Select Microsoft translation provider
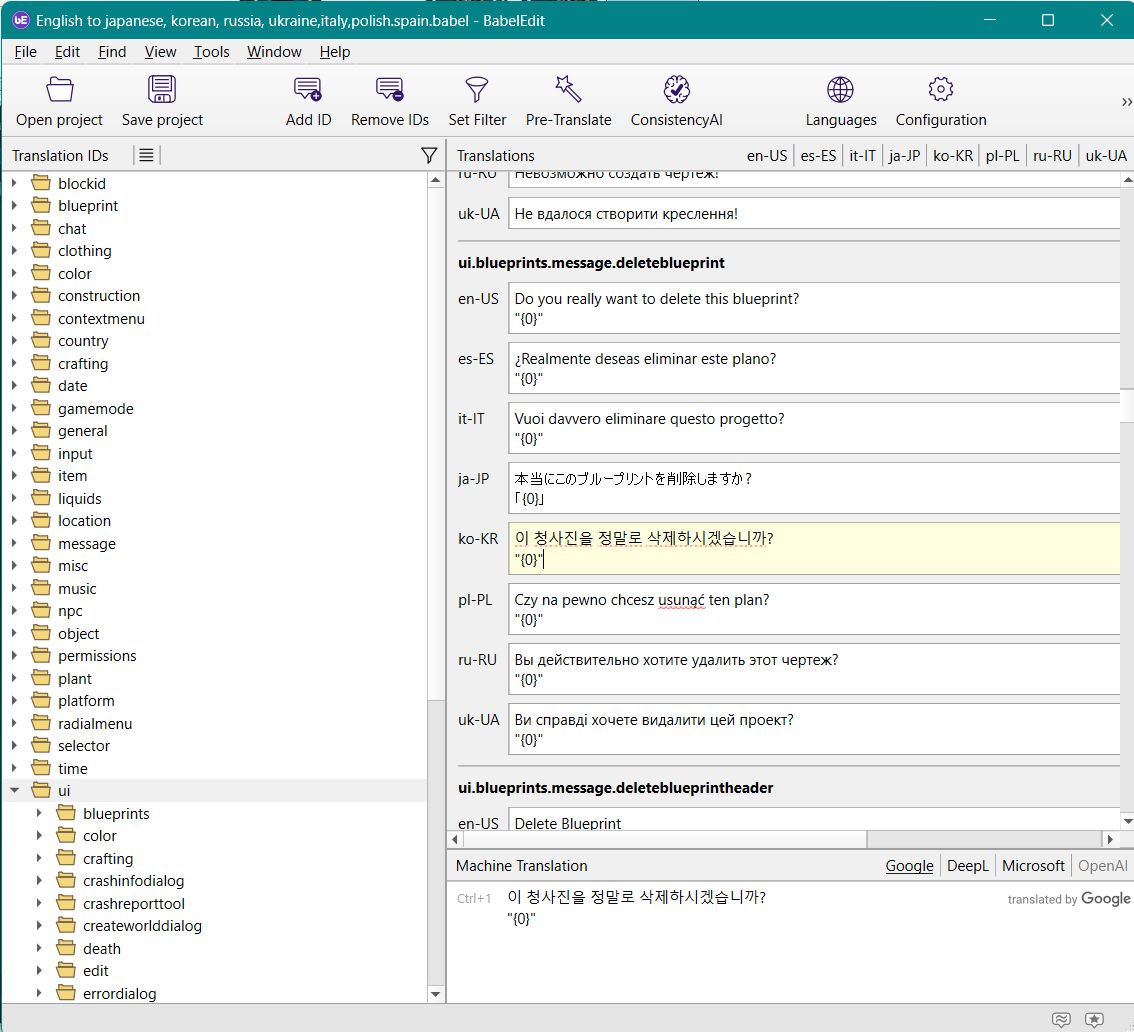This screenshot has height=1032, width=1134. click(x=1033, y=866)
